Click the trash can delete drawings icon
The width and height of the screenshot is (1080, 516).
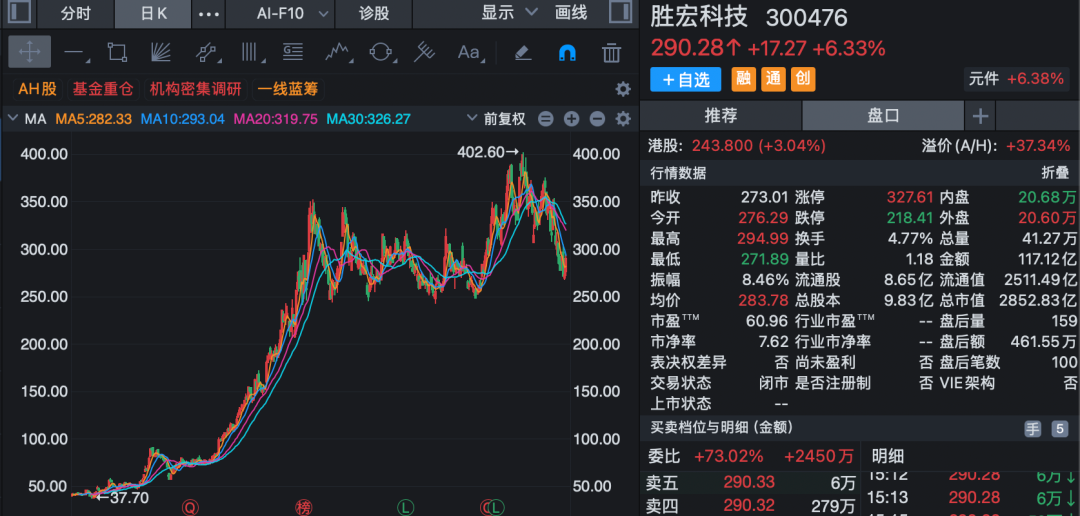click(x=611, y=52)
